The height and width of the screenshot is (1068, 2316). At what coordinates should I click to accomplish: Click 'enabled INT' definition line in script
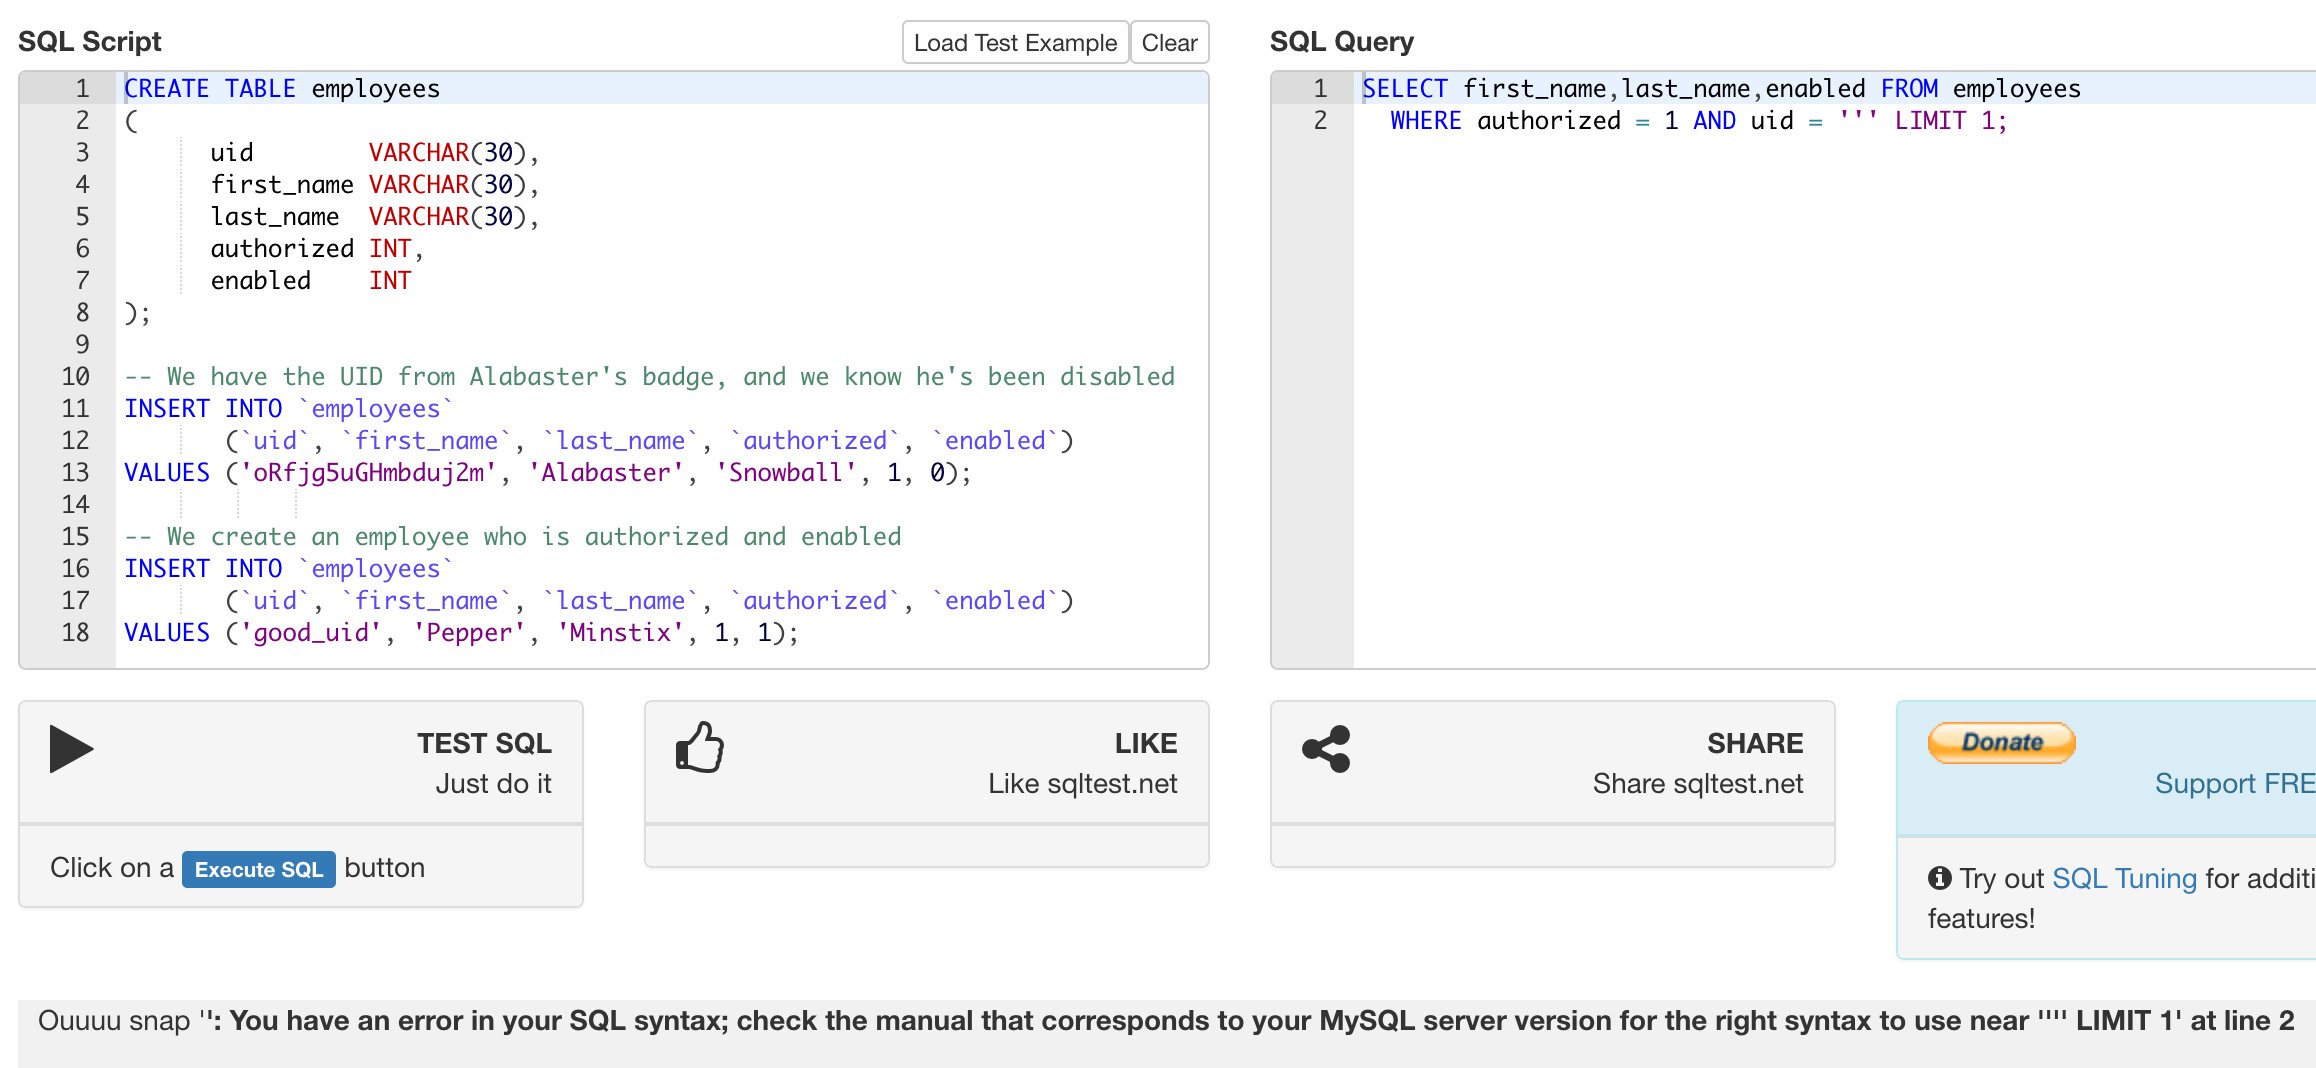pyautogui.click(x=311, y=281)
